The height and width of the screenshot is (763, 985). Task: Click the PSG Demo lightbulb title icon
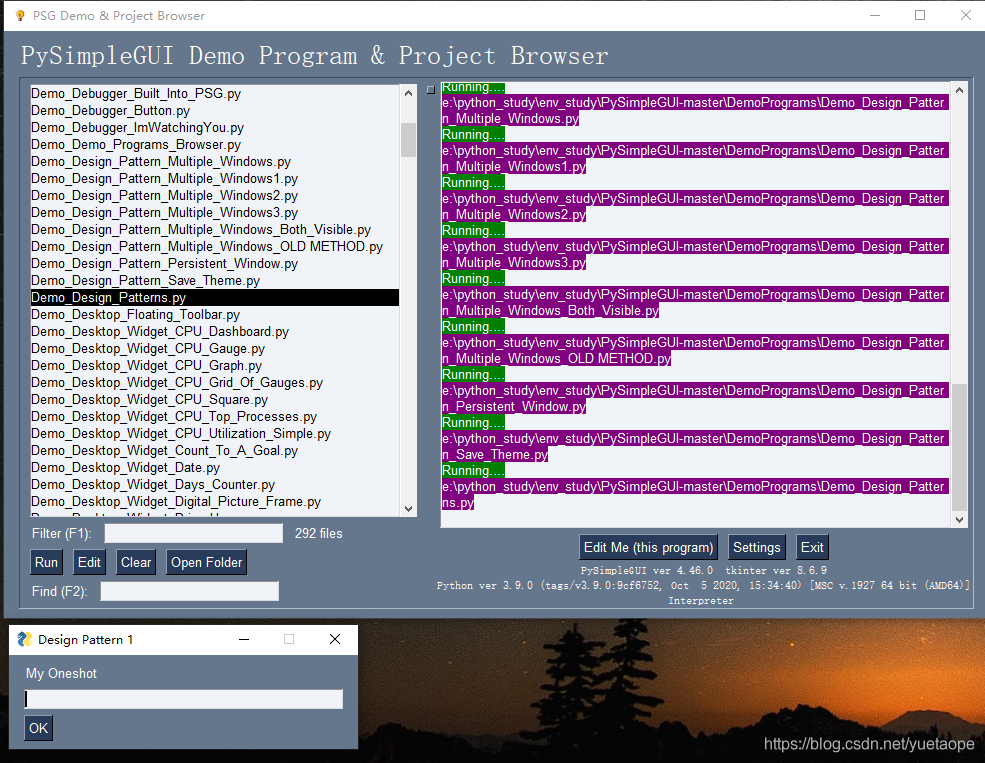pos(19,15)
